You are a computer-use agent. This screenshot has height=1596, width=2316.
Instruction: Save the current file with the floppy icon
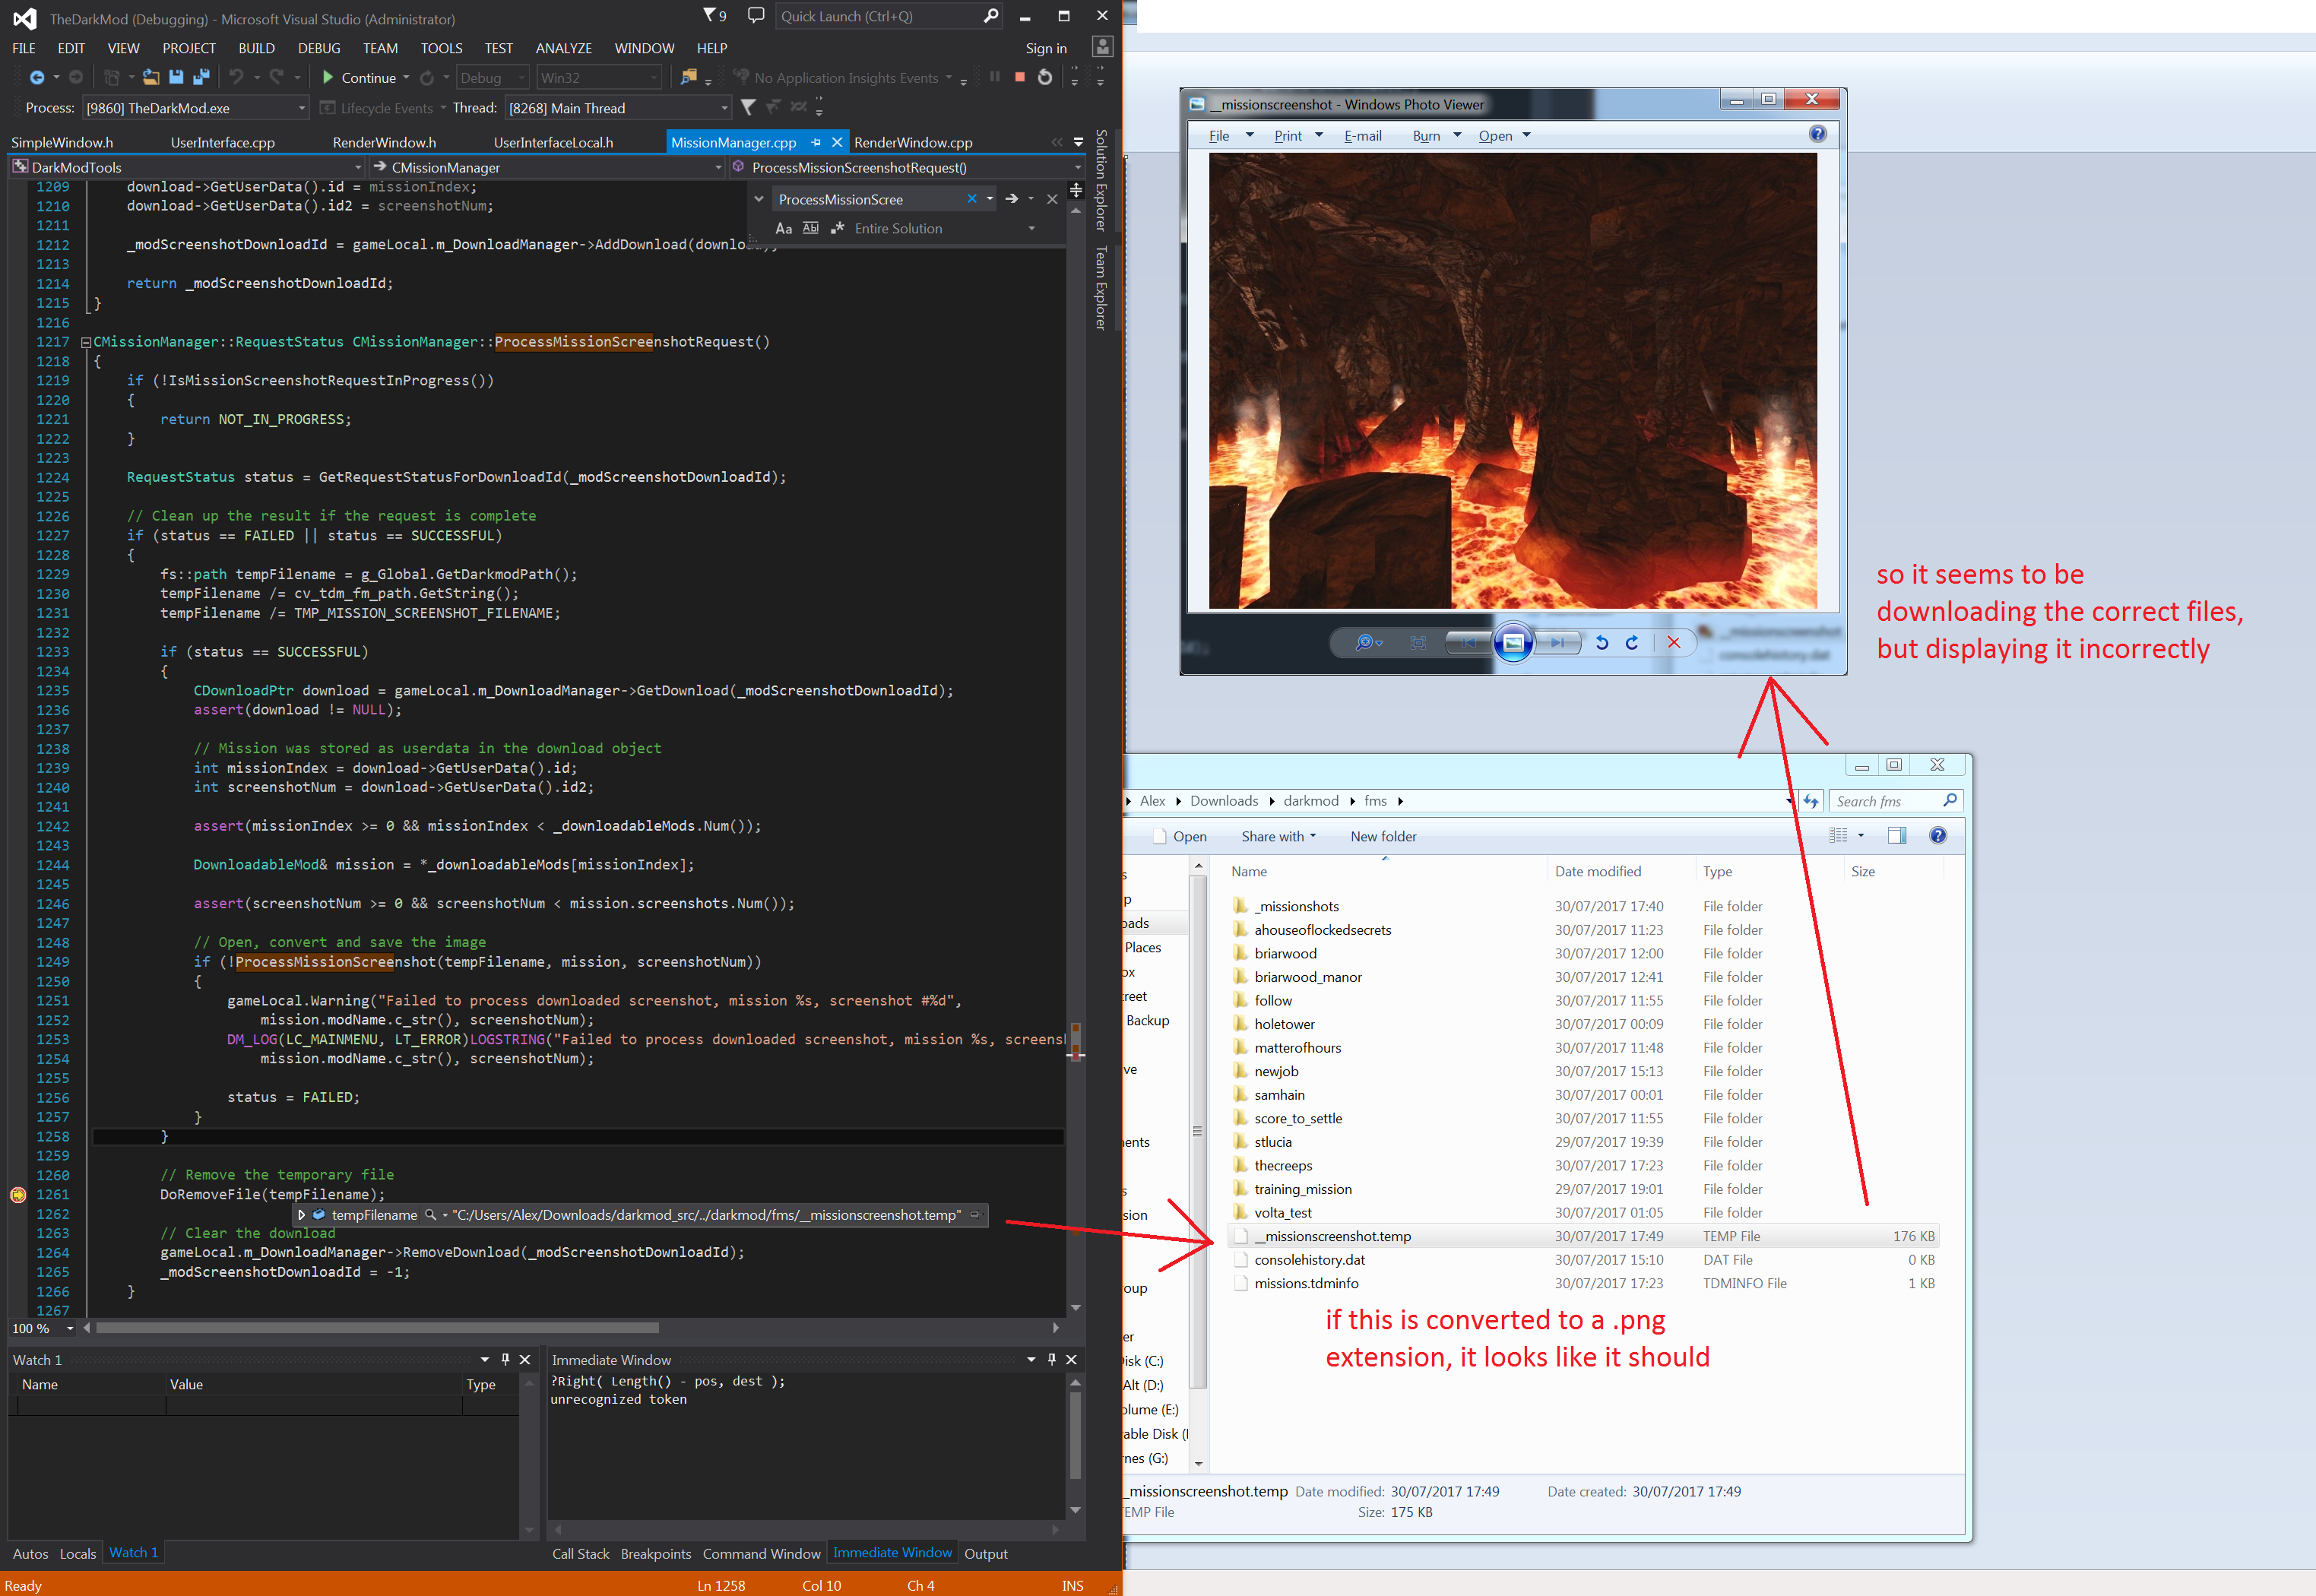pos(176,78)
